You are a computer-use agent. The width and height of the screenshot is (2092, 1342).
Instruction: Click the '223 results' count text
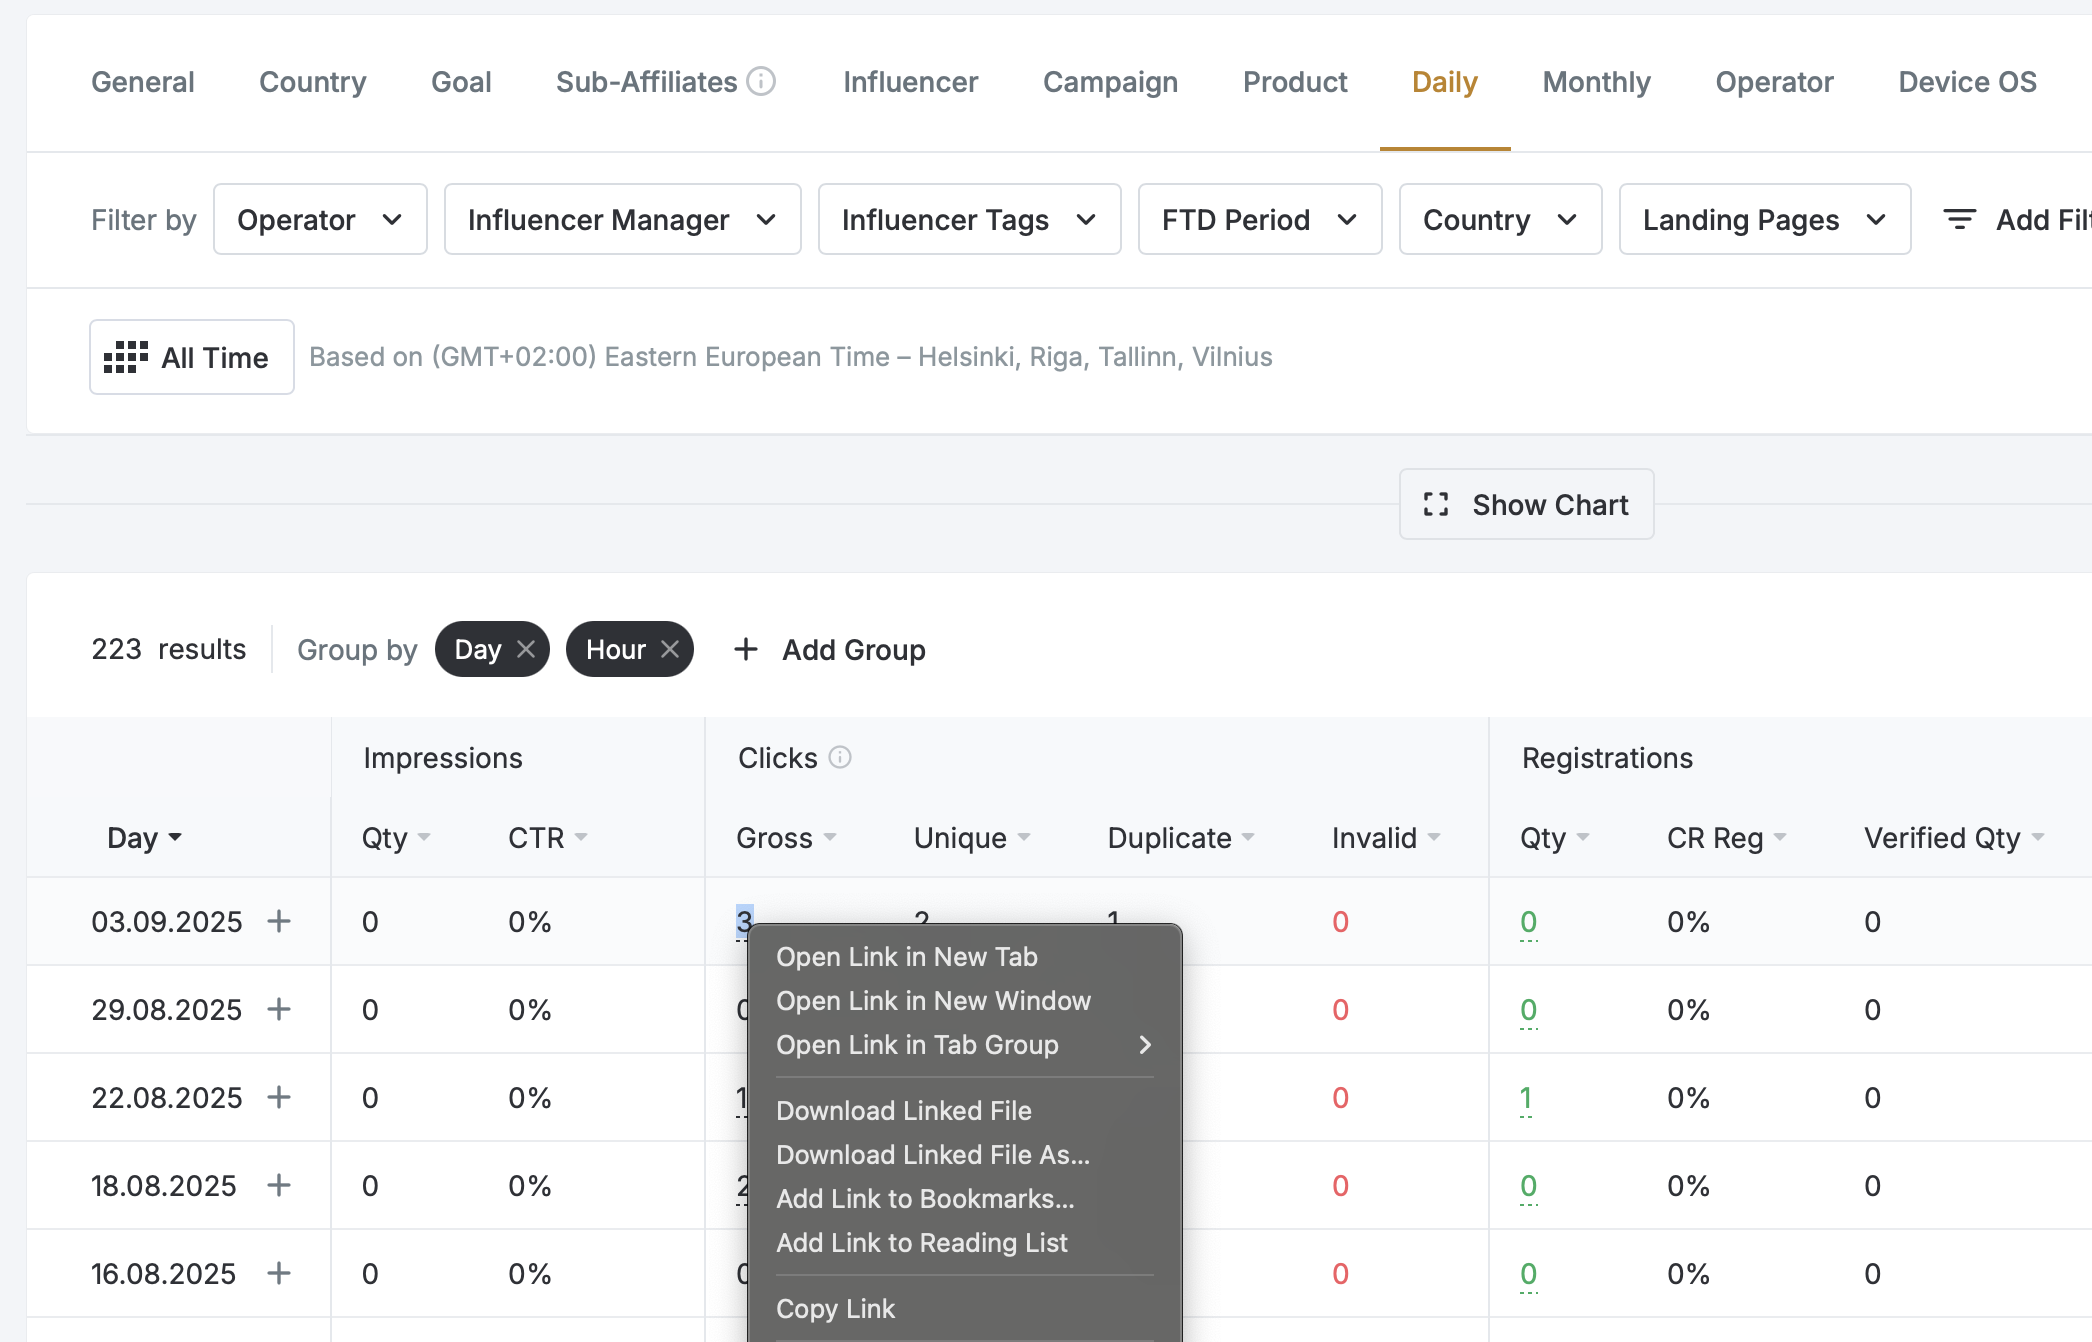(168, 649)
